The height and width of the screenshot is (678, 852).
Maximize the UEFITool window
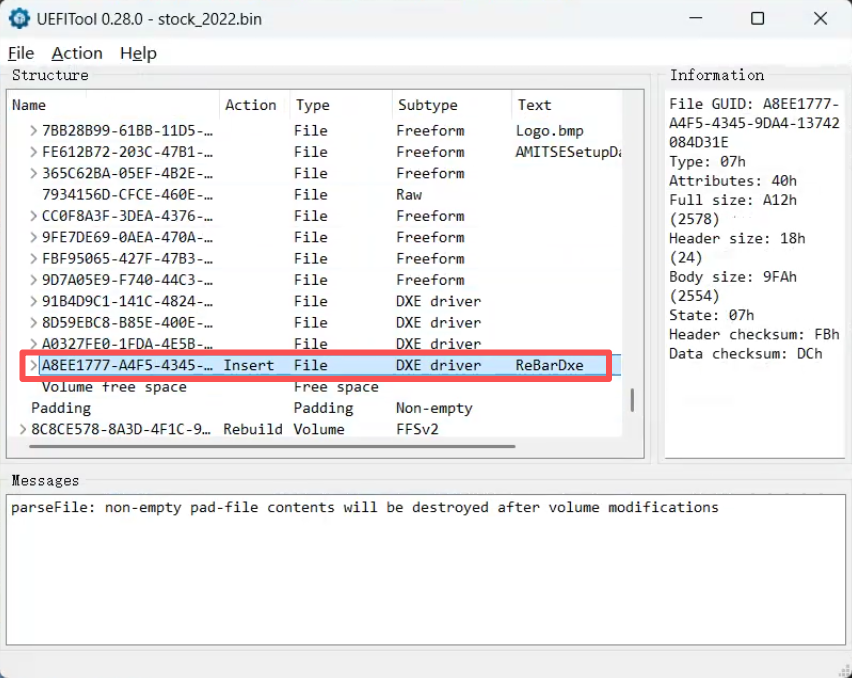tap(757, 18)
